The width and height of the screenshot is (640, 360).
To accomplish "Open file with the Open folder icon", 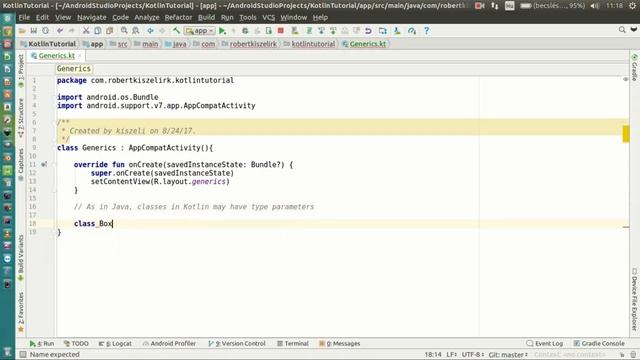I will click(x=22, y=31).
